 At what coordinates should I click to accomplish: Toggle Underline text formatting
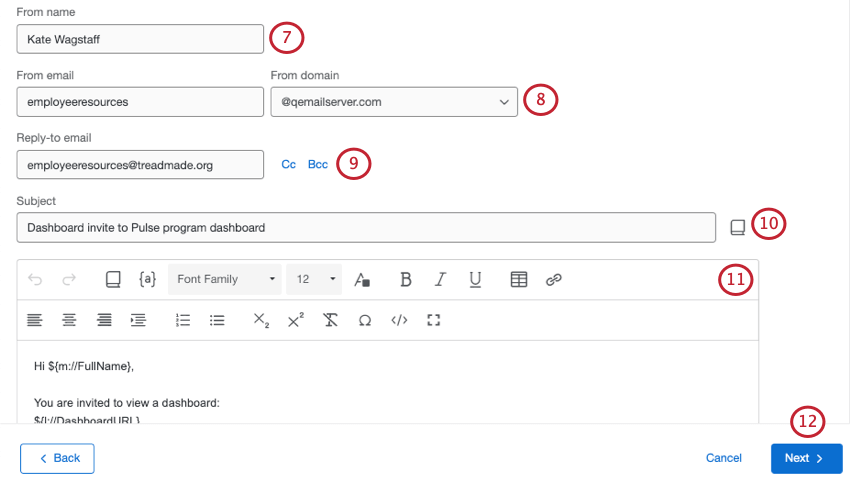475,279
